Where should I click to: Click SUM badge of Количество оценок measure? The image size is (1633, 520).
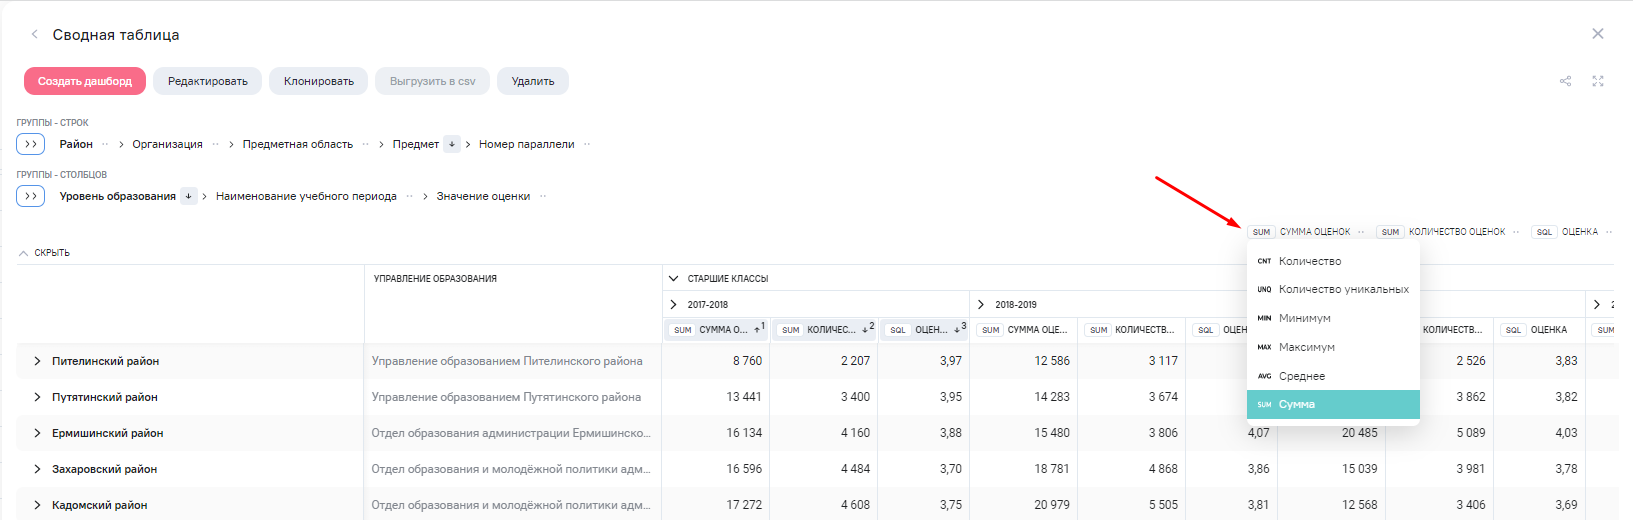coord(1390,232)
